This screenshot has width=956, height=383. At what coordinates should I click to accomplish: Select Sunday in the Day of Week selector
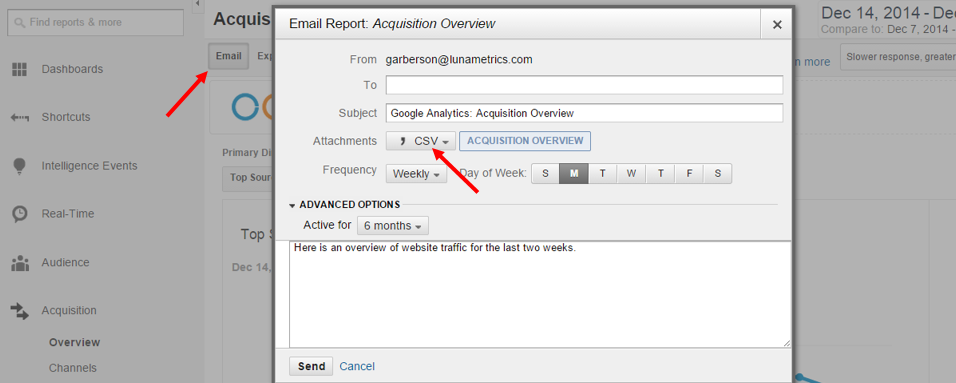click(546, 174)
